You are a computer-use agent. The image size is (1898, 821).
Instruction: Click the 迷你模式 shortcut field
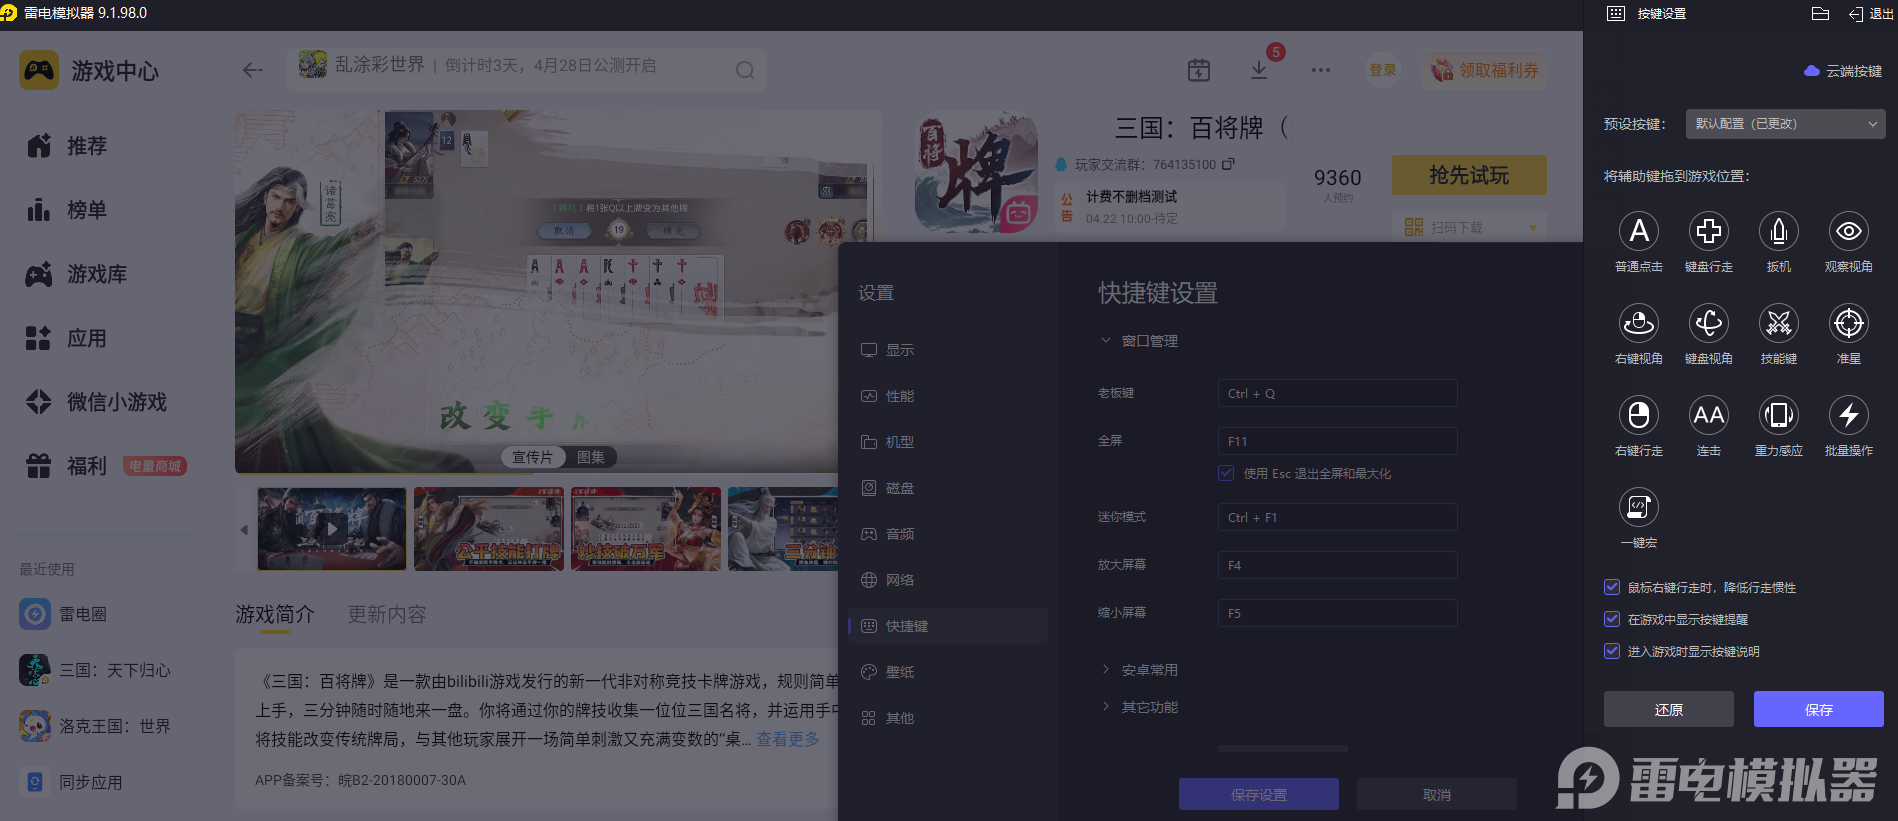(1337, 517)
